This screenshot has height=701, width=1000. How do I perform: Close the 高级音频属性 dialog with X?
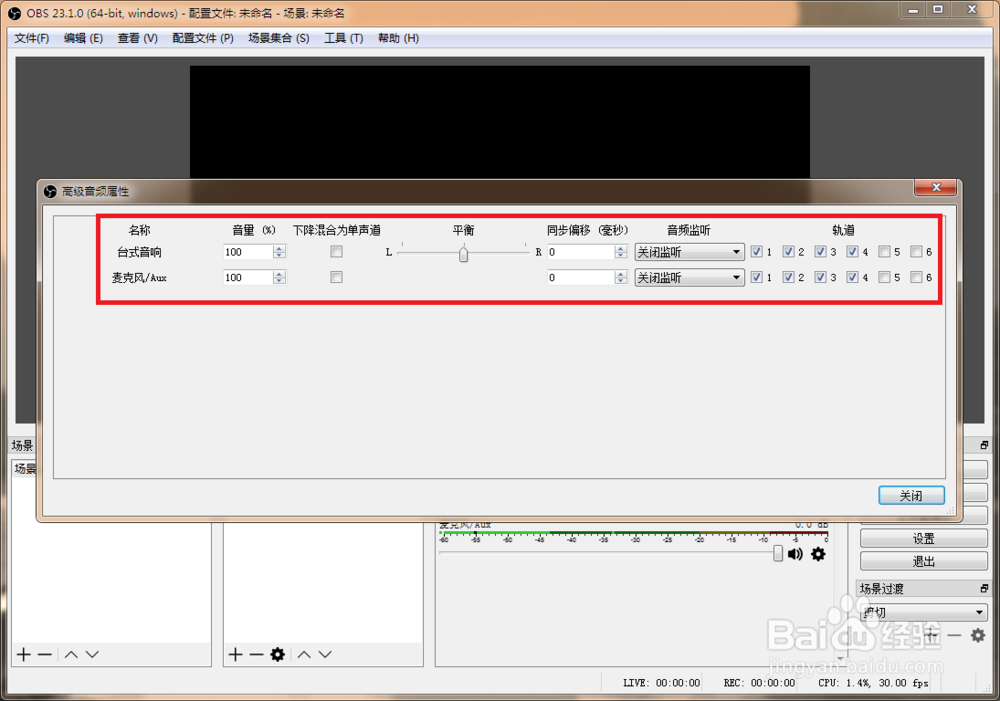pyautogui.click(x=936, y=187)
